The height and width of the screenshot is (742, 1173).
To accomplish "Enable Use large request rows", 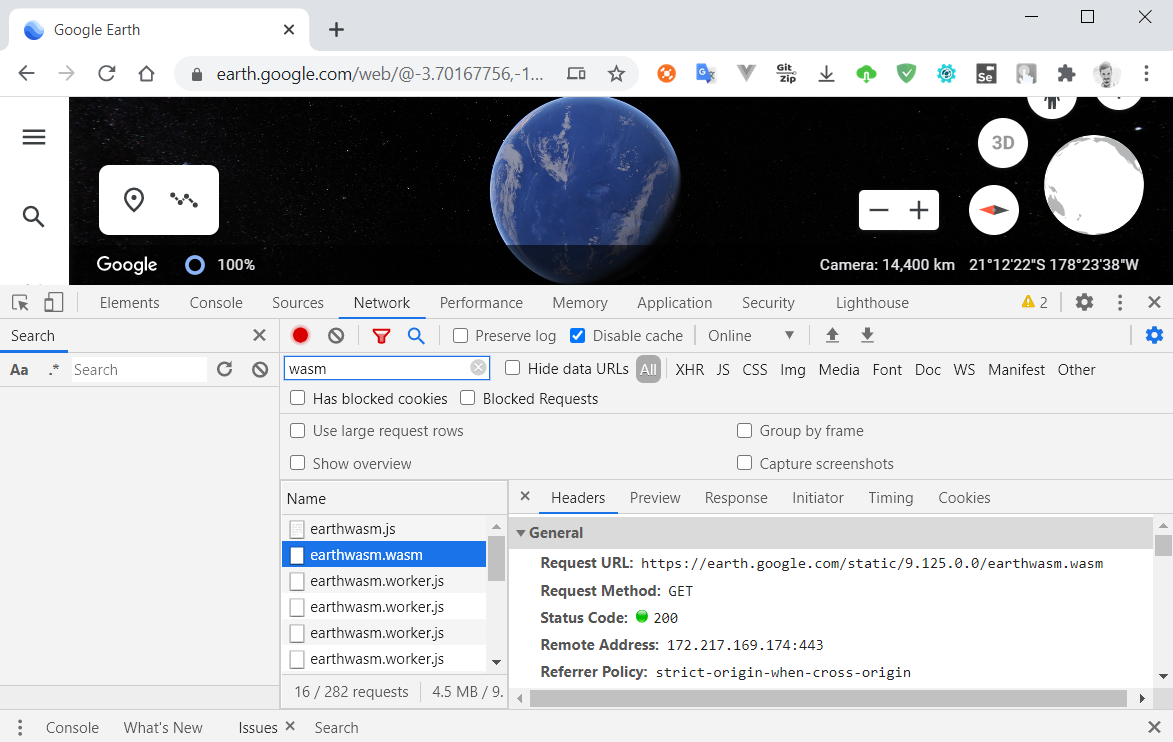I will [x=298, y=430].
